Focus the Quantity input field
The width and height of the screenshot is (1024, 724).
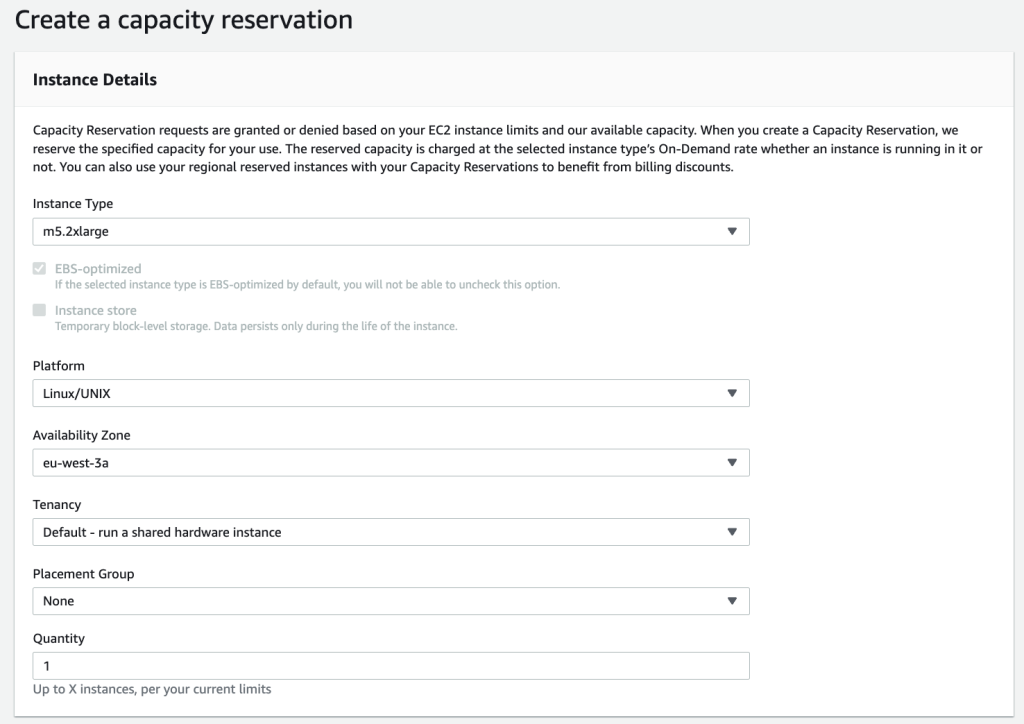[390, 666]
